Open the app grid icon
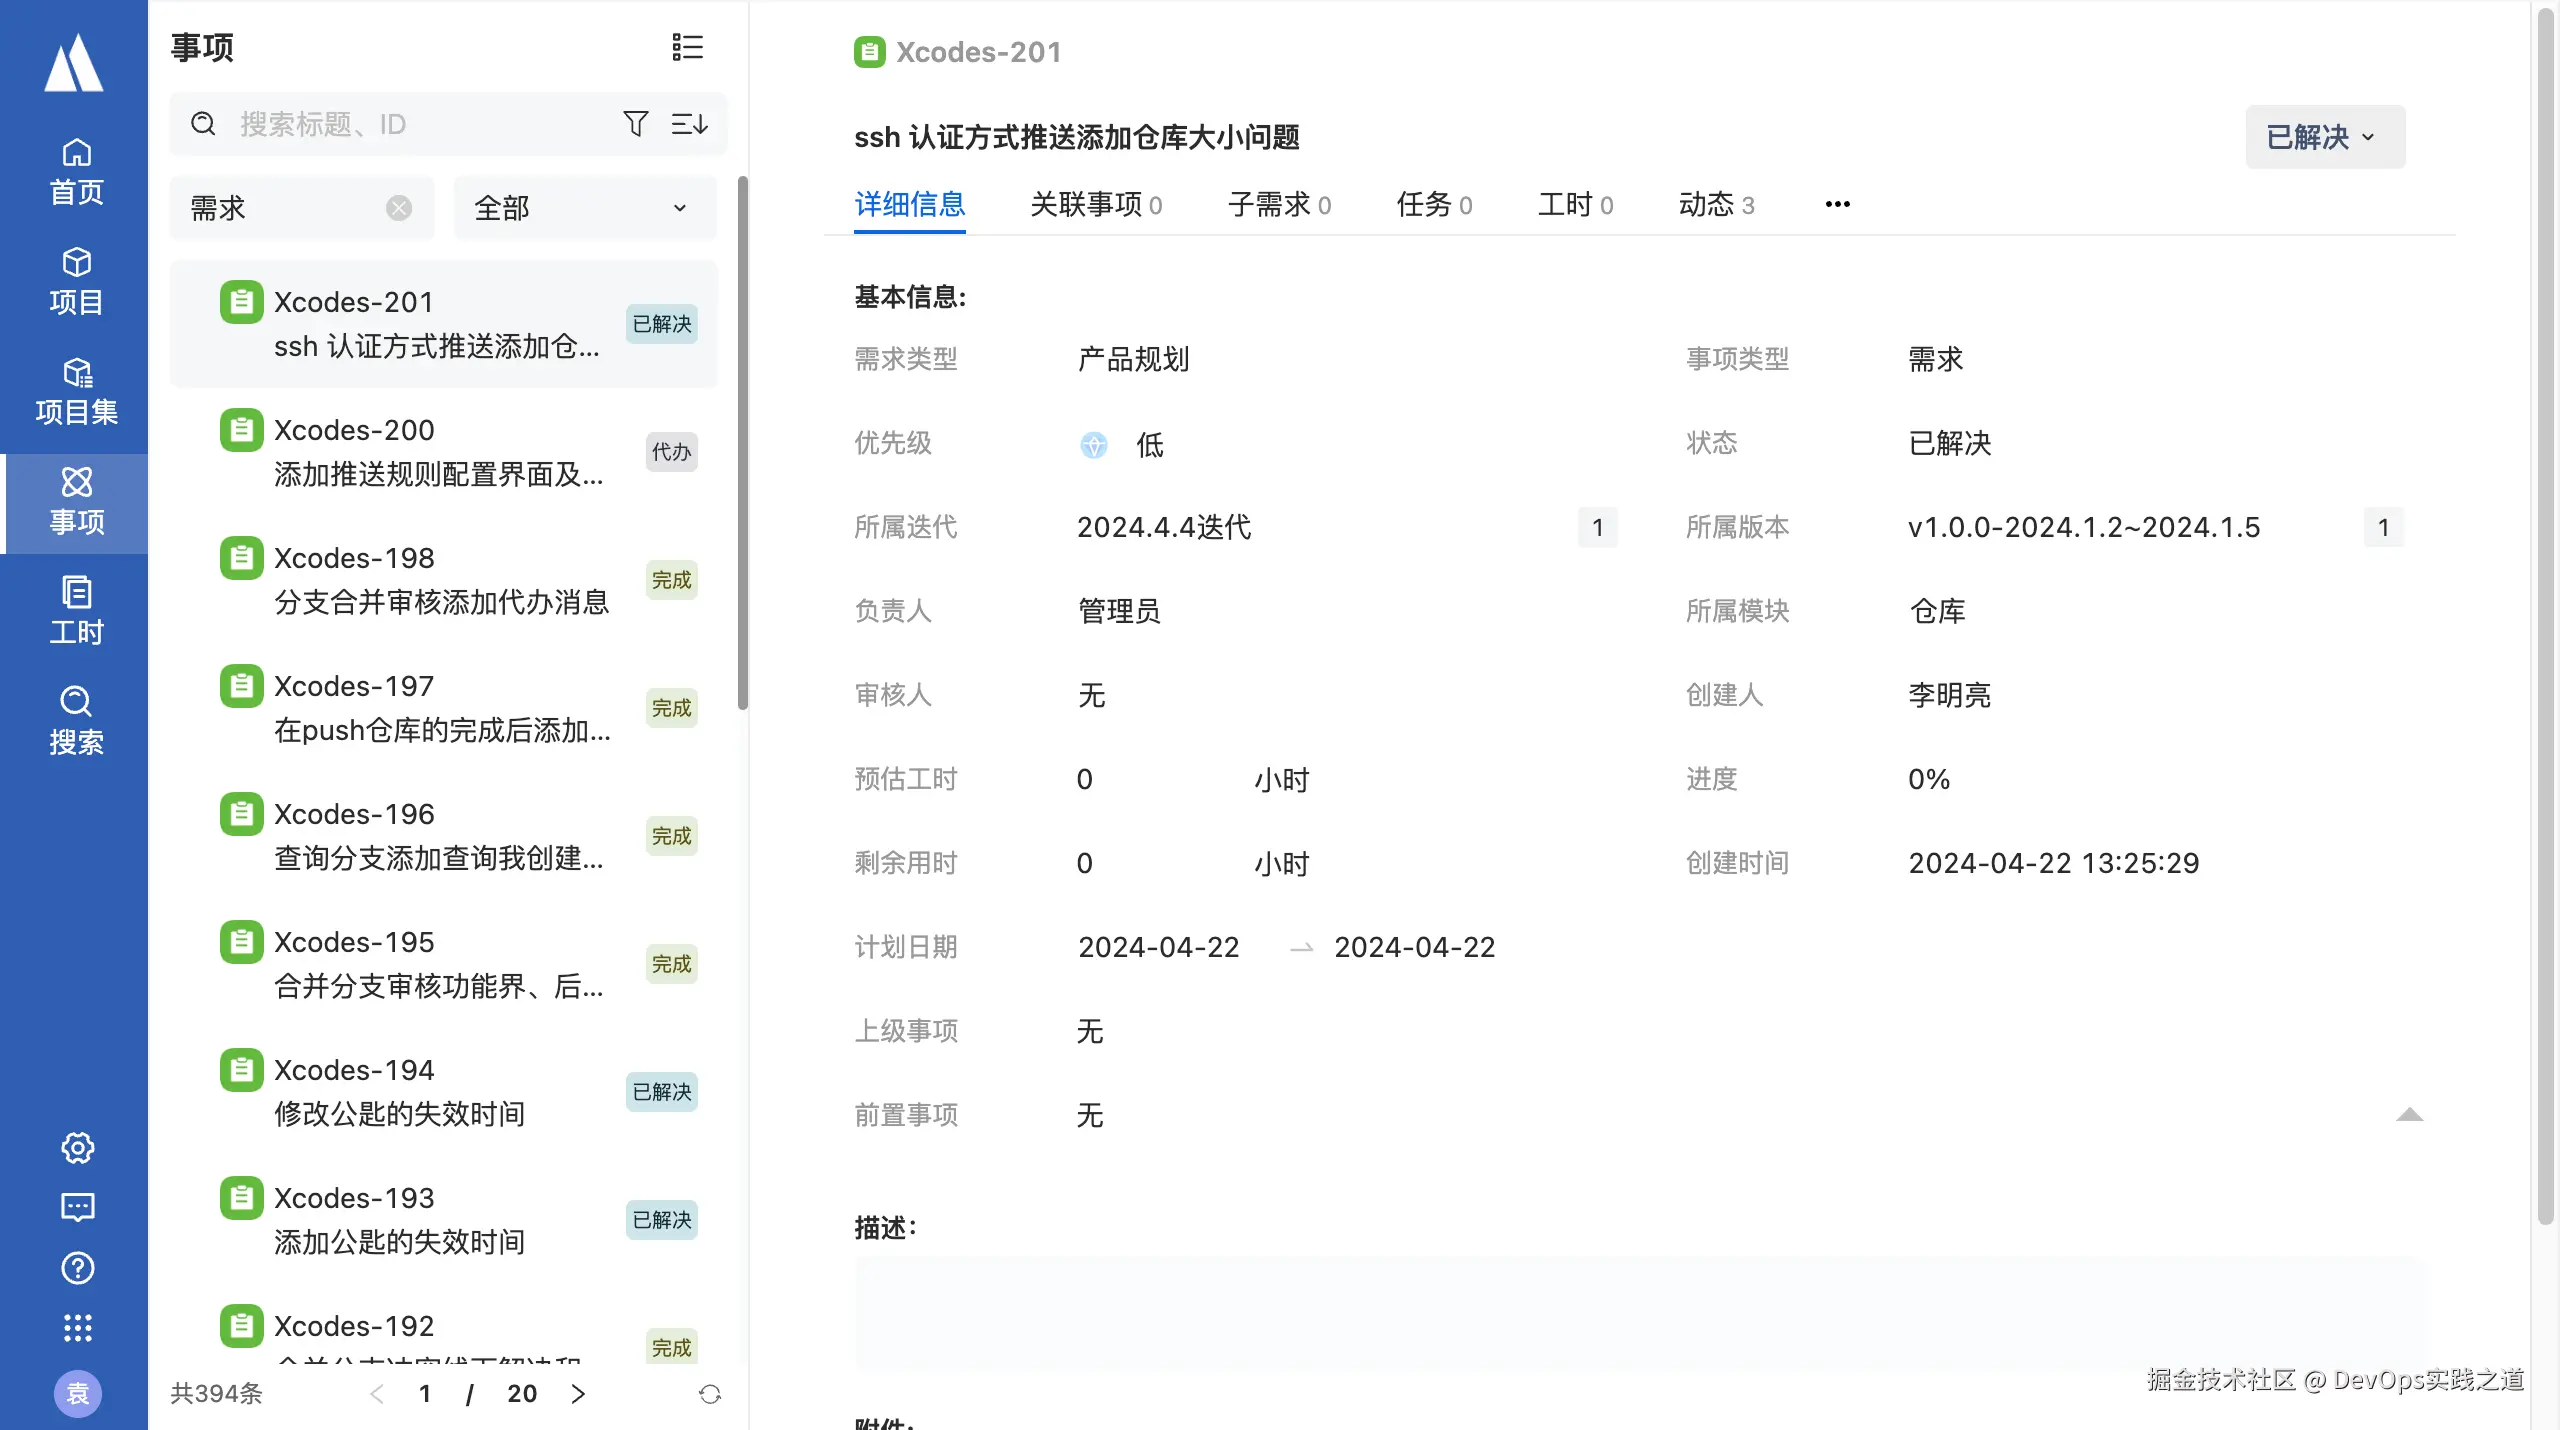Screen dimensions: 2560x1430 click(x=77, y=1328)
